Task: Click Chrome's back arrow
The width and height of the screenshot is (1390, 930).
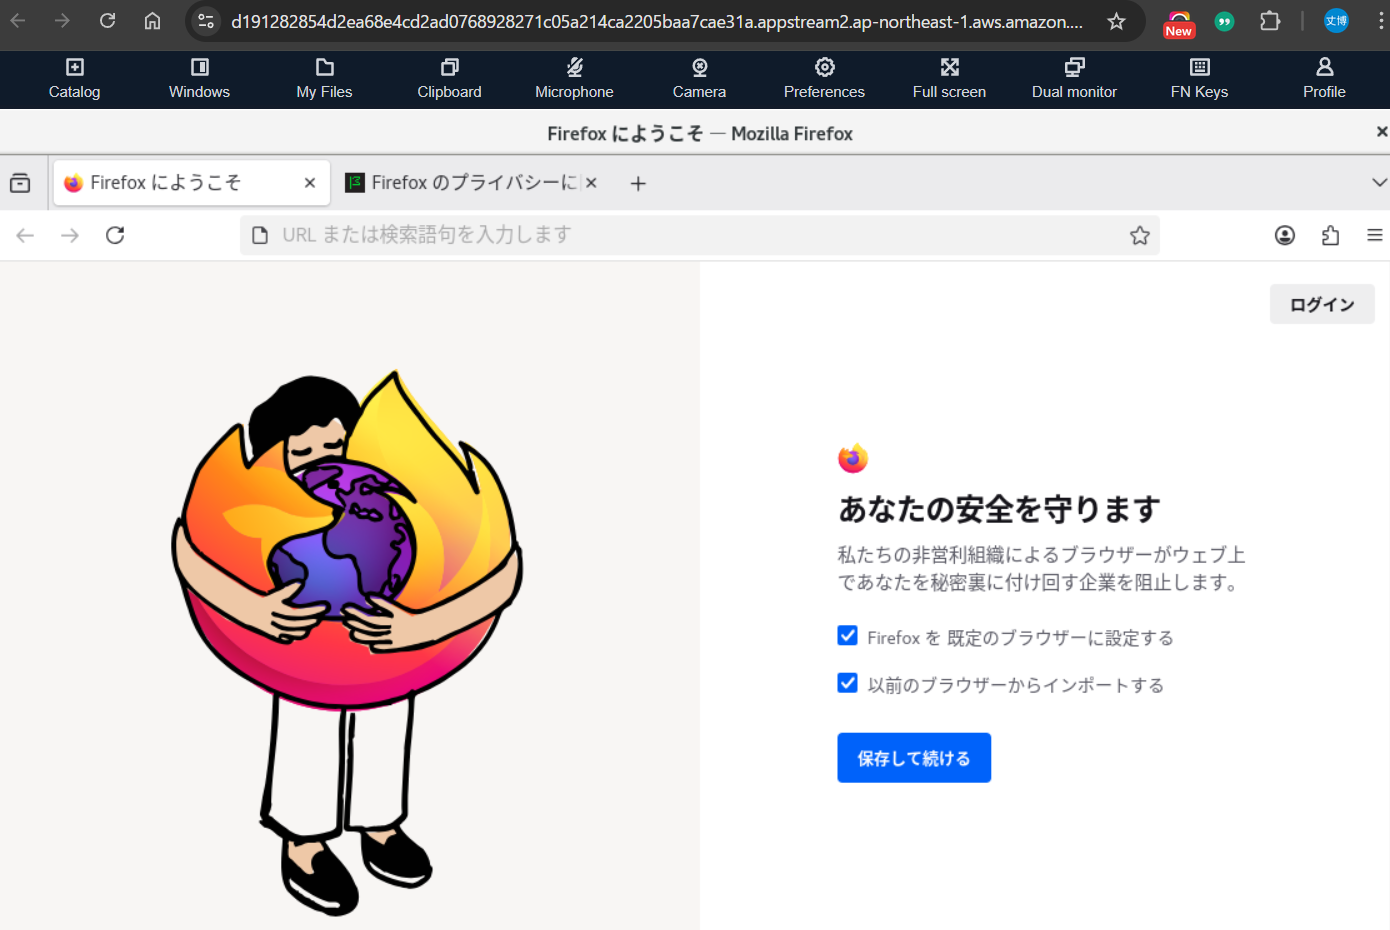Action: tap(18, 21)
